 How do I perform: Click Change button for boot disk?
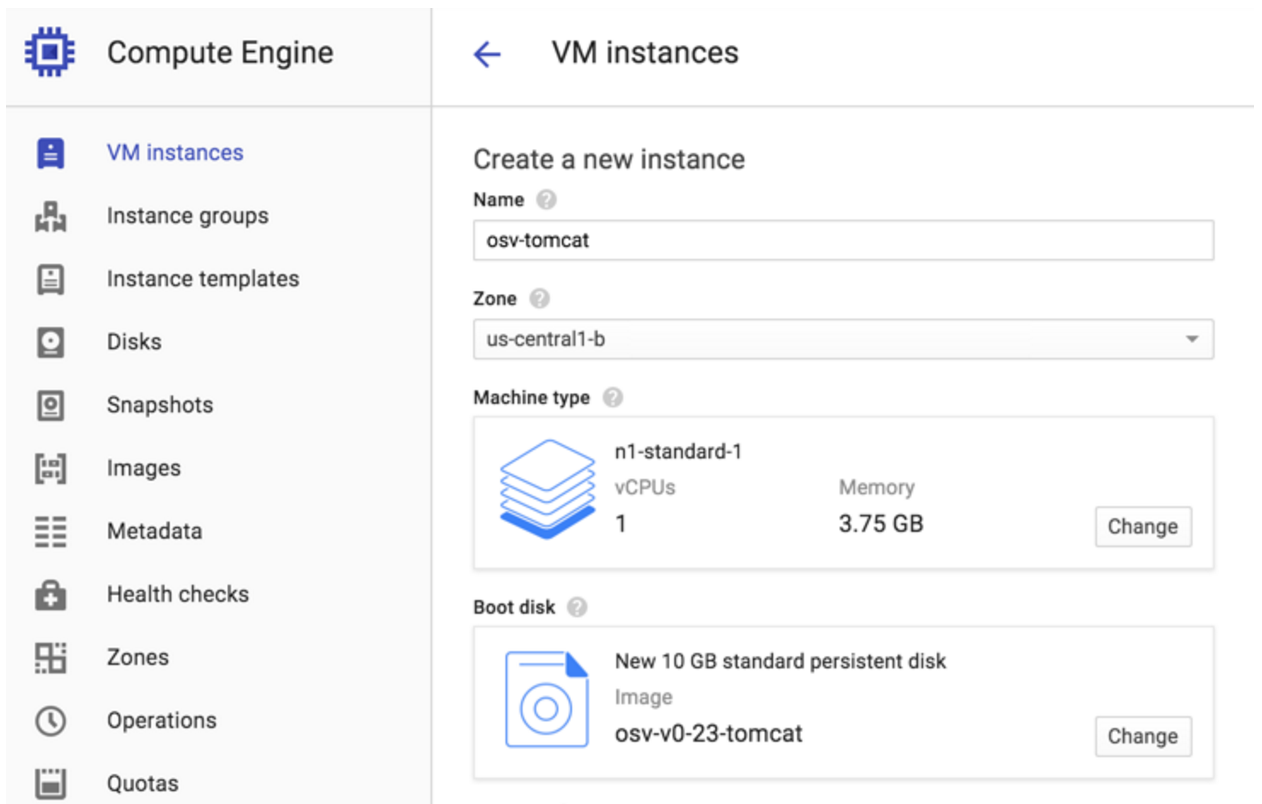pyautogui.click(x=1142, y=736)
